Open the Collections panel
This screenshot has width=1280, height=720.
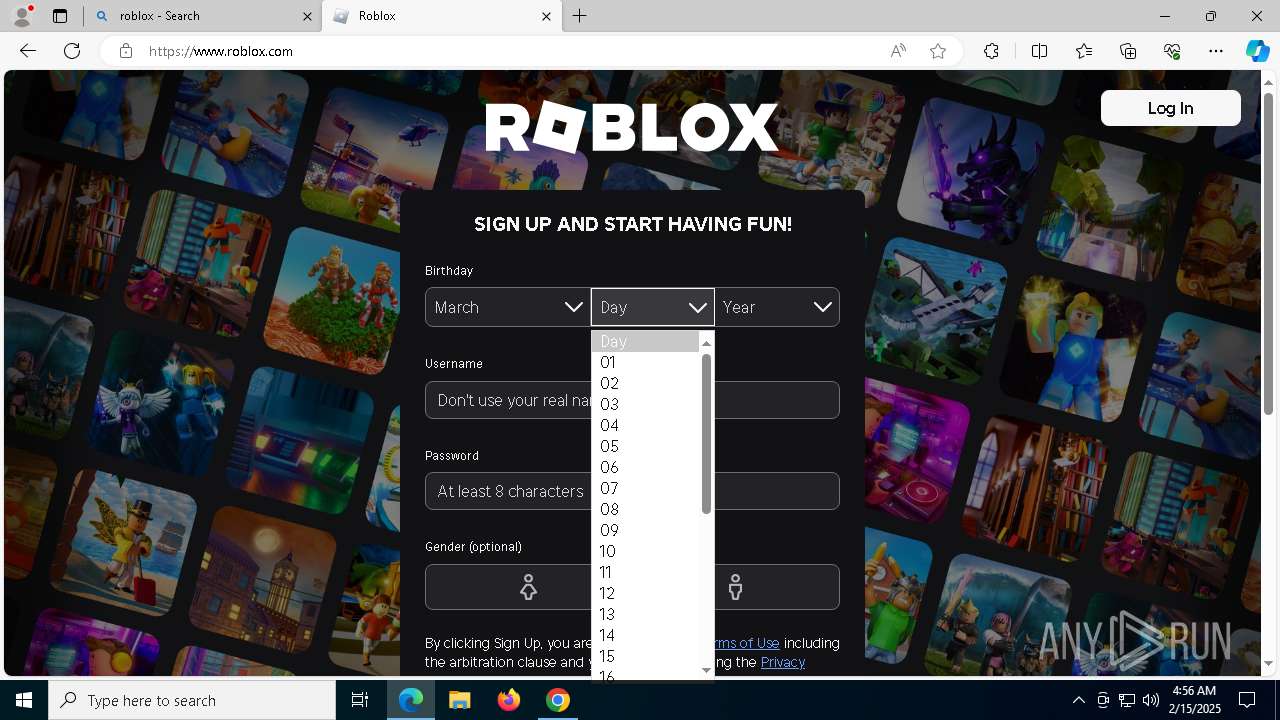(x=1128, y=51)
